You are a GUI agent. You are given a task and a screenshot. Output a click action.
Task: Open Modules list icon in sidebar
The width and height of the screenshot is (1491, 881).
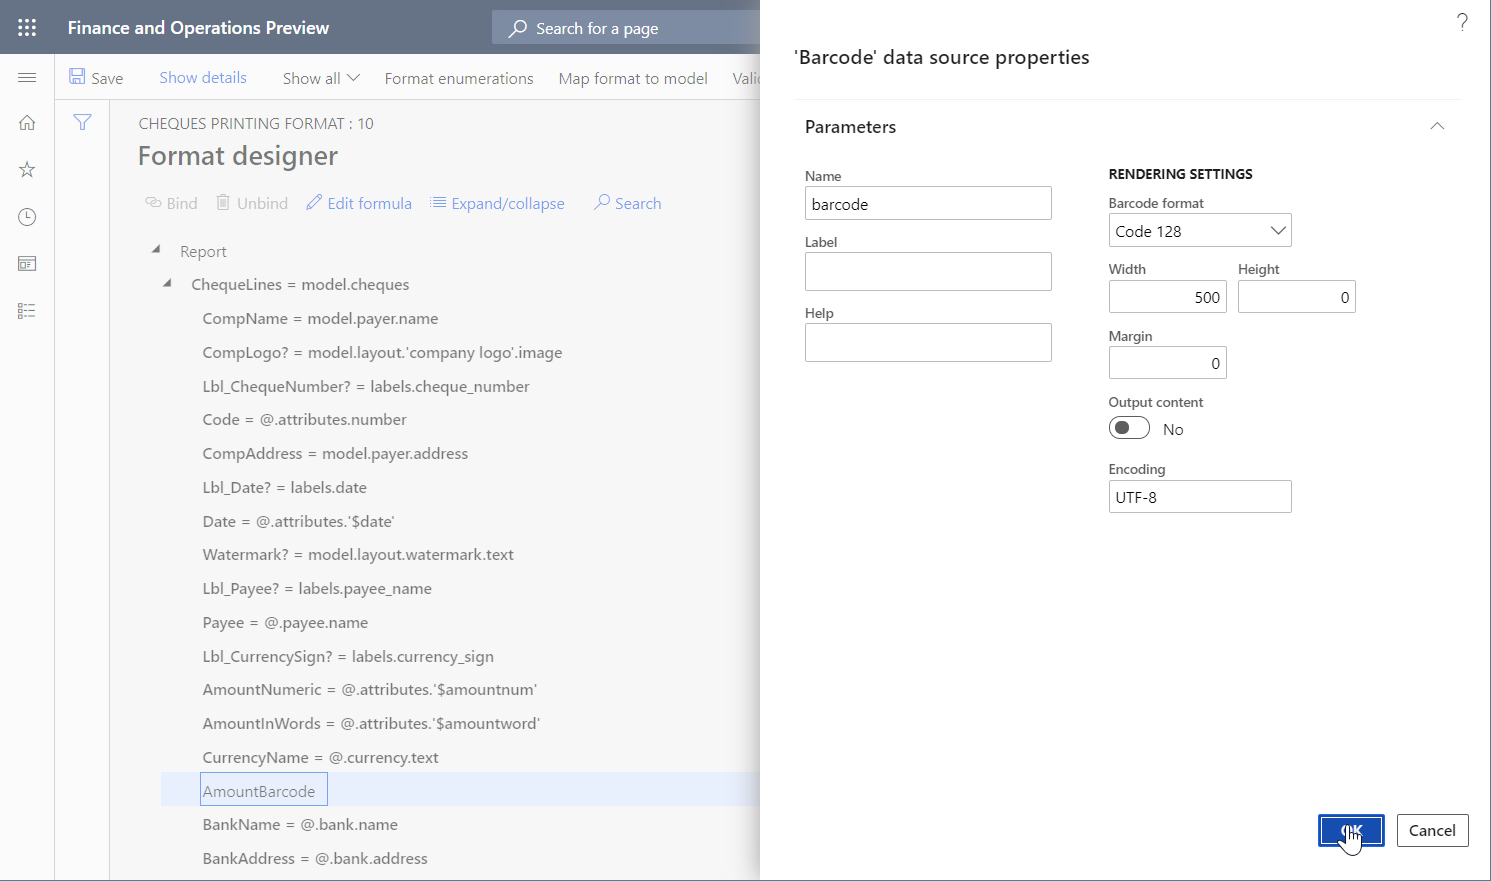pyautogui.click(x=27, y=311)
